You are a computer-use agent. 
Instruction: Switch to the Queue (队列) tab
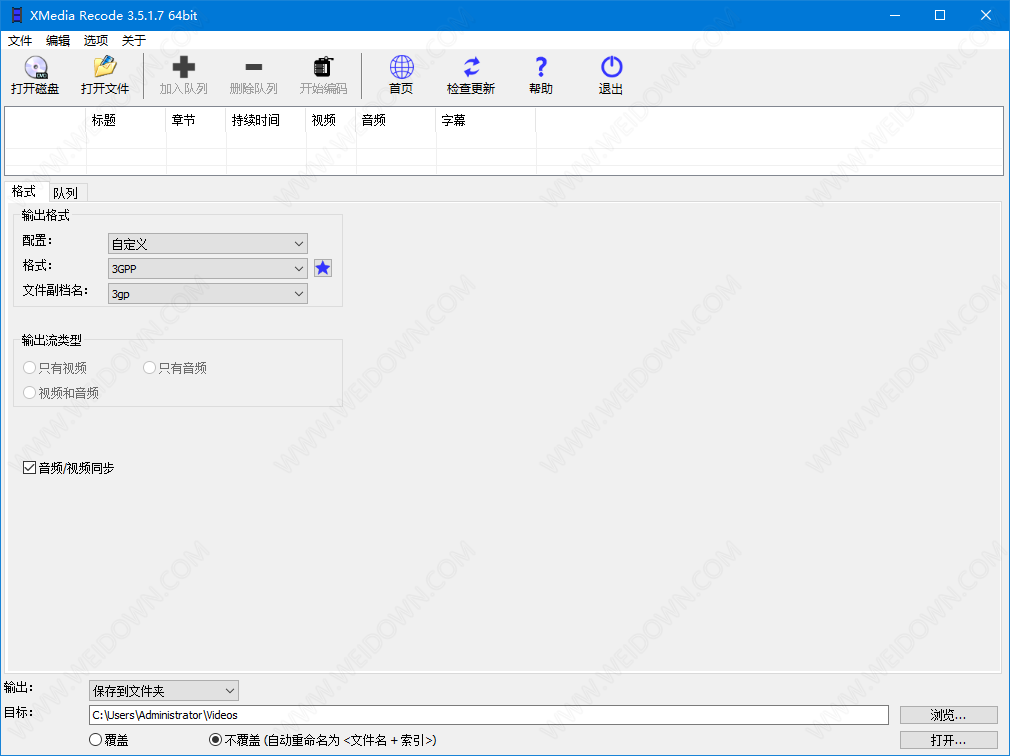click(65, 193)
